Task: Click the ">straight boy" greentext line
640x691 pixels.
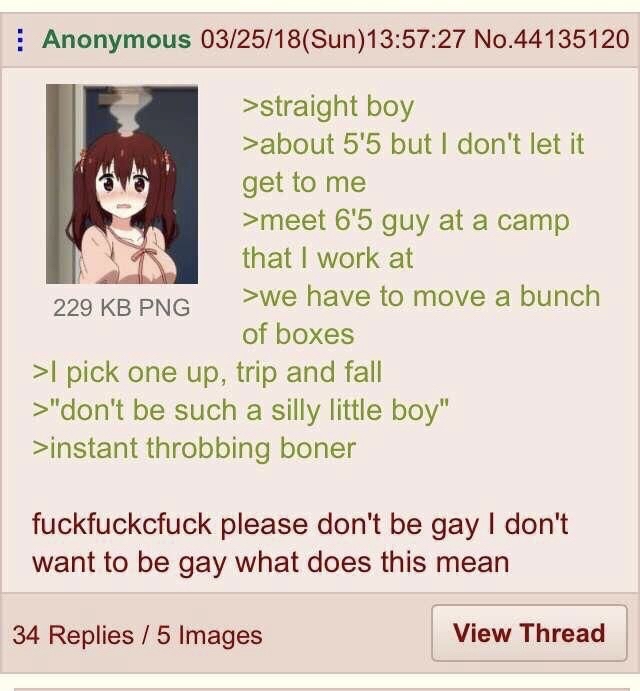Action: (328, 107)
